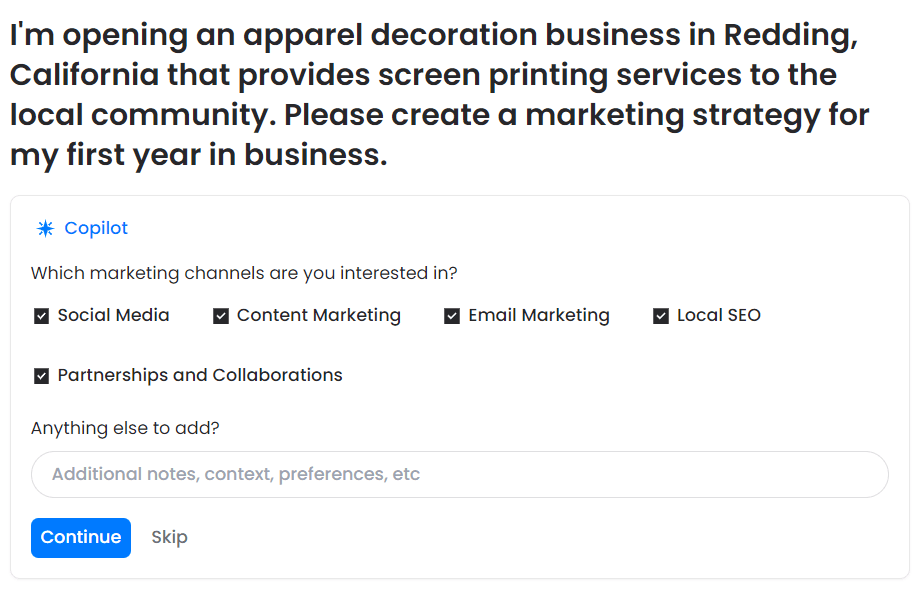
Task: Click the Local SEO label text
Action: coord(718,315)
